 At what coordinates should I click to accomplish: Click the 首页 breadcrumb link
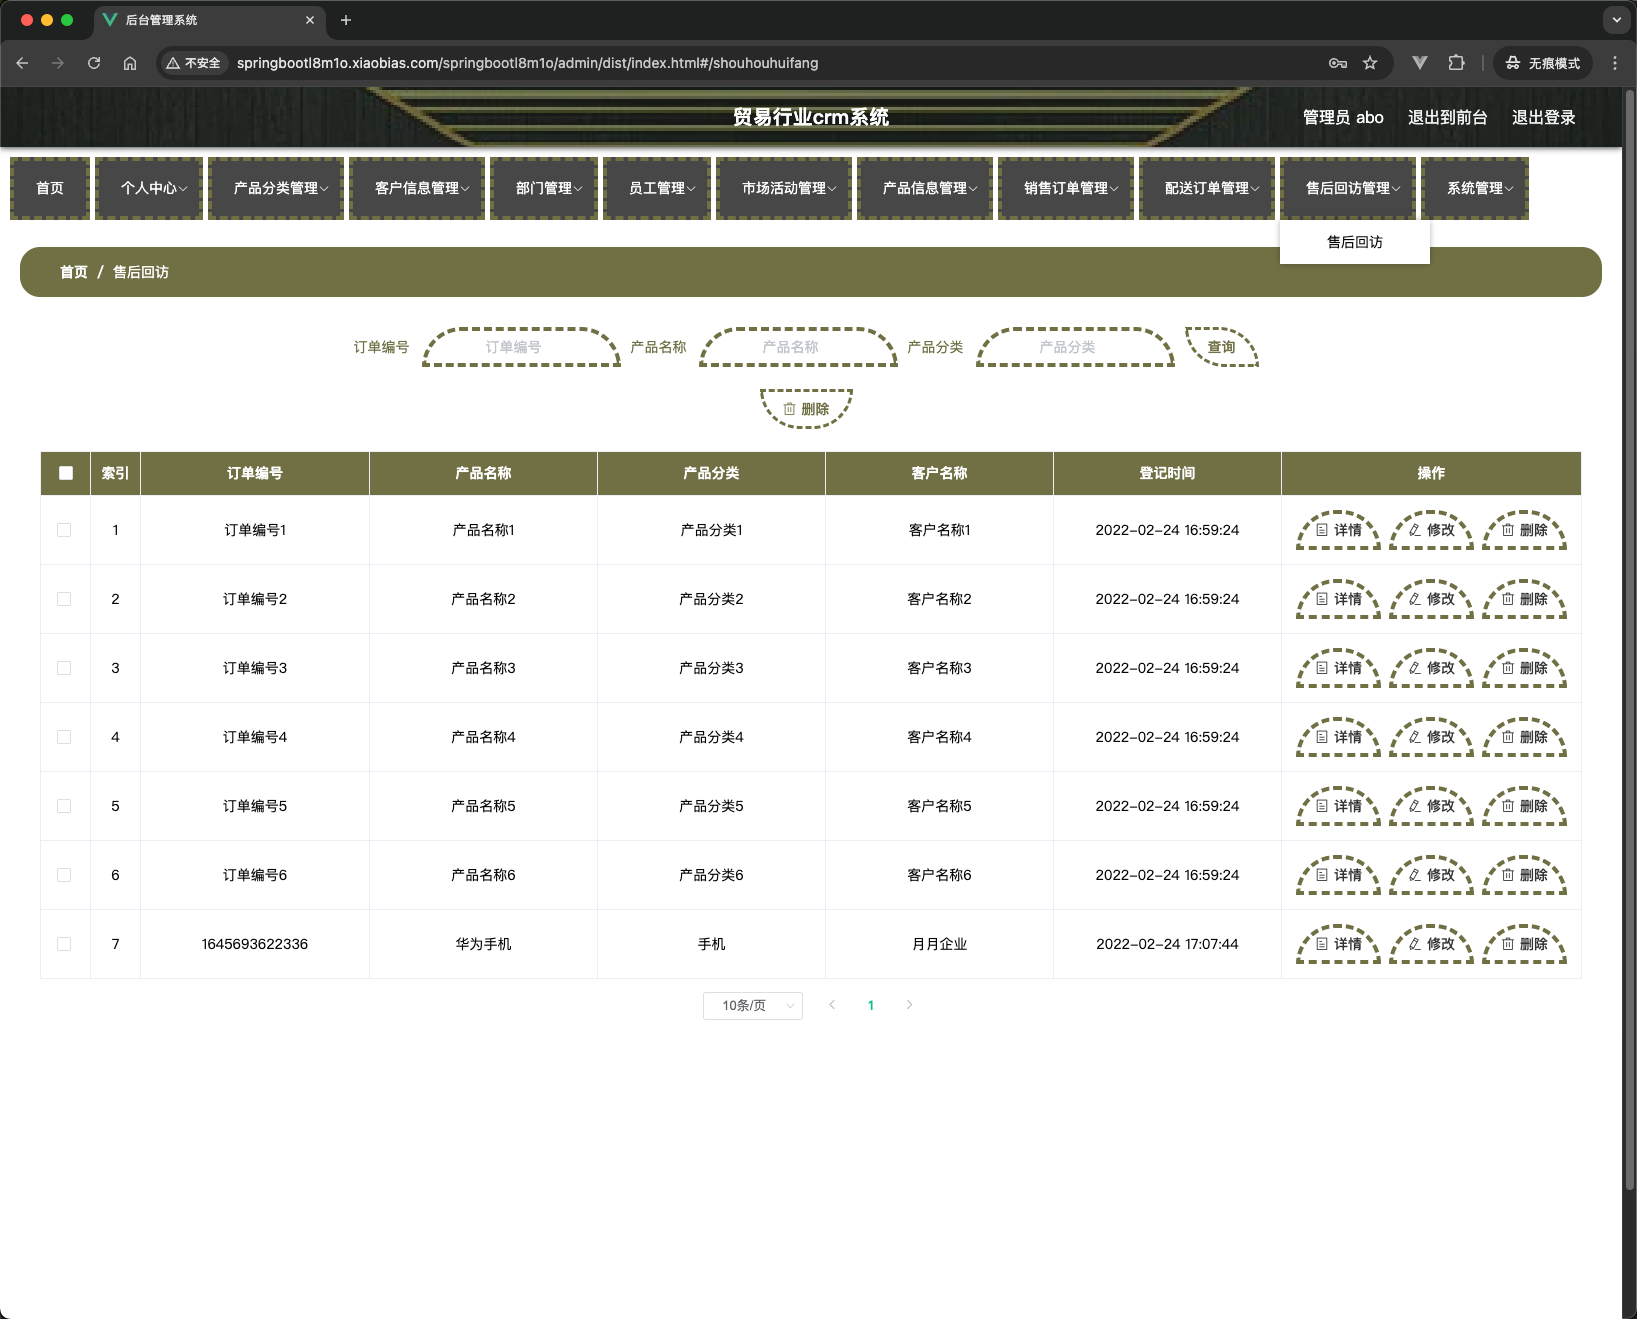(74, 272)
